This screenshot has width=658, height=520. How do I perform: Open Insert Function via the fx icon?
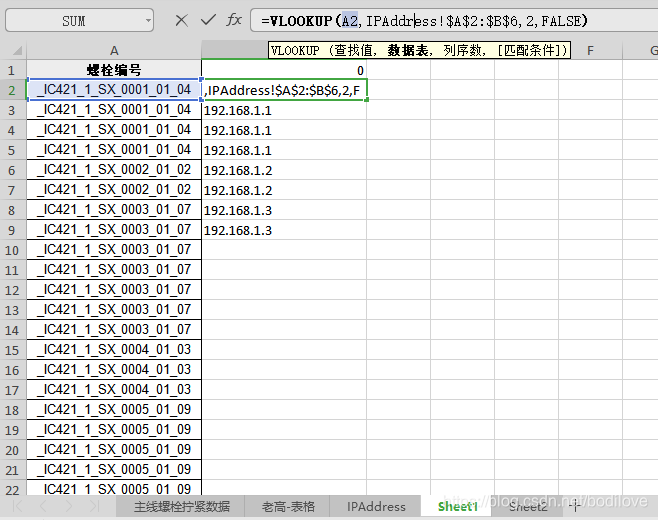click(x=234, y=20)
